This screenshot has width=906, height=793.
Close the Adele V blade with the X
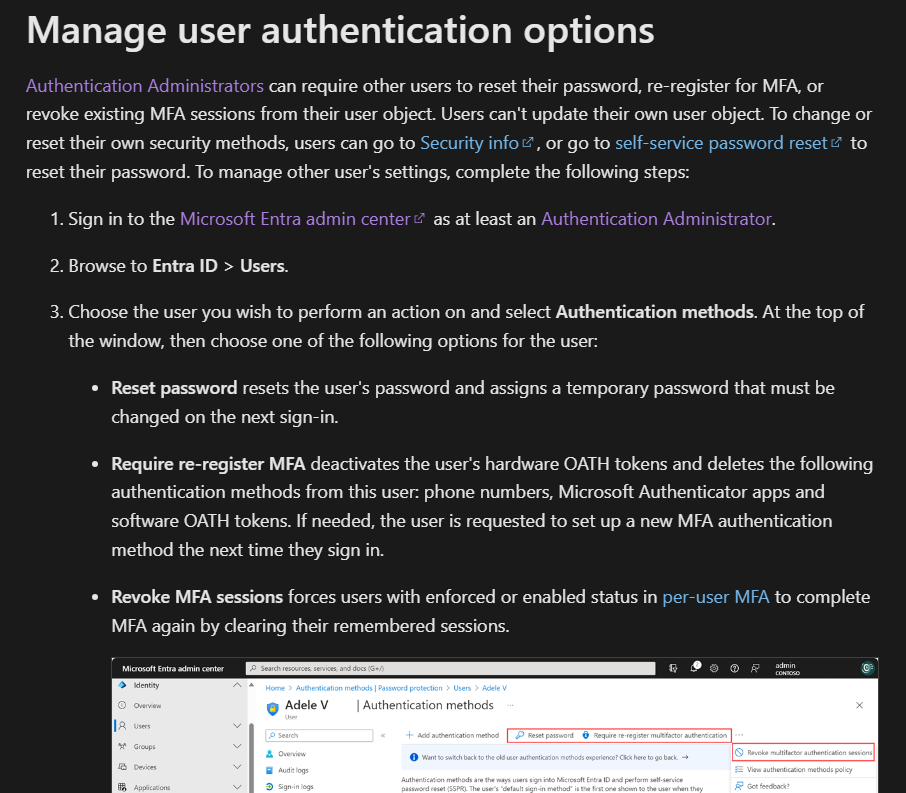[x=859, y=705]
